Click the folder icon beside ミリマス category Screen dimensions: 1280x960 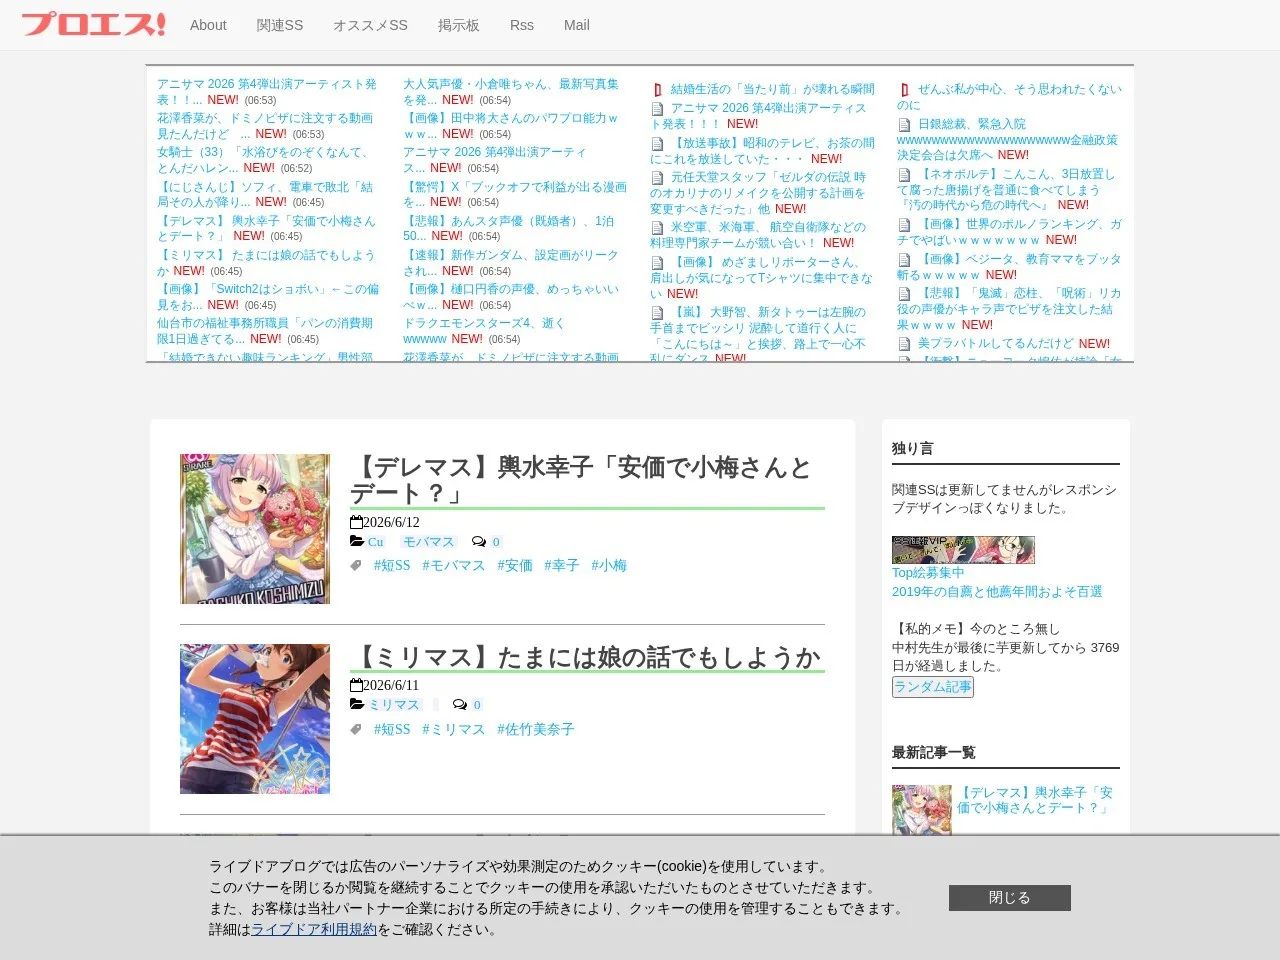pos(357,705)
